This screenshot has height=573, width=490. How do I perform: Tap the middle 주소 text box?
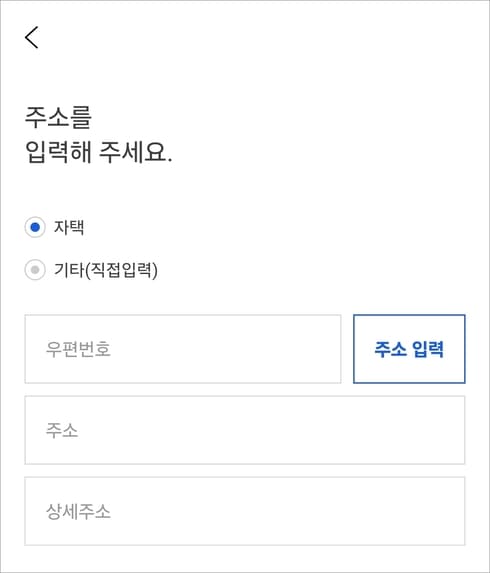245,430
